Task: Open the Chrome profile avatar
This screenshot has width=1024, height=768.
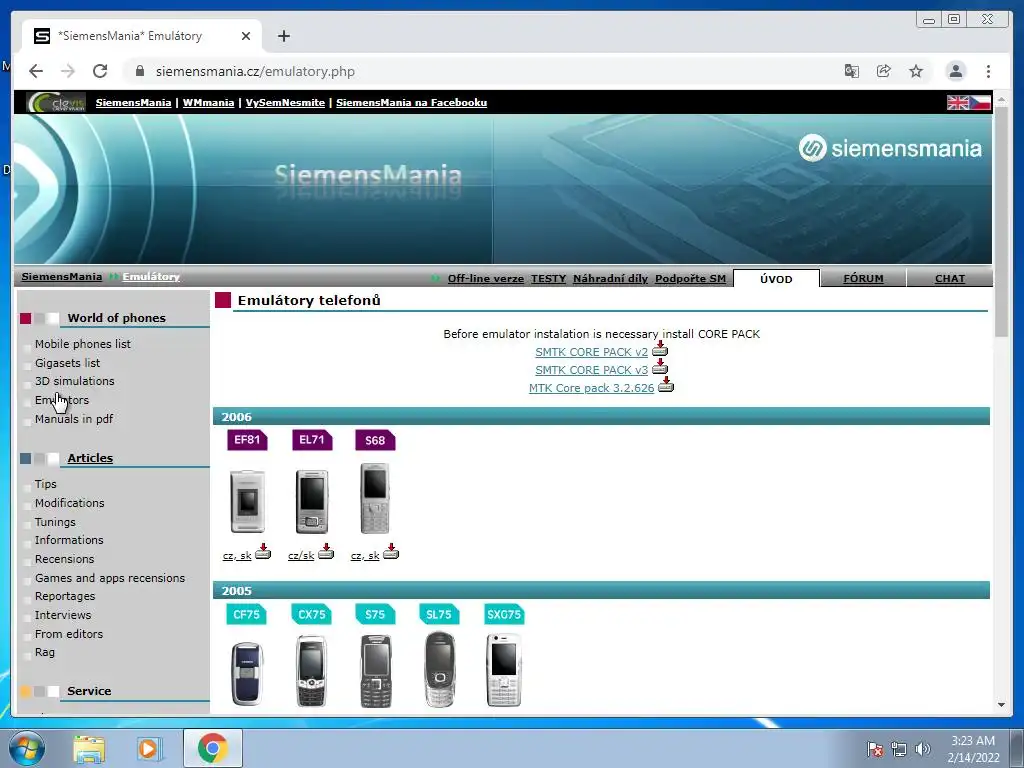Action: [955, 71]
